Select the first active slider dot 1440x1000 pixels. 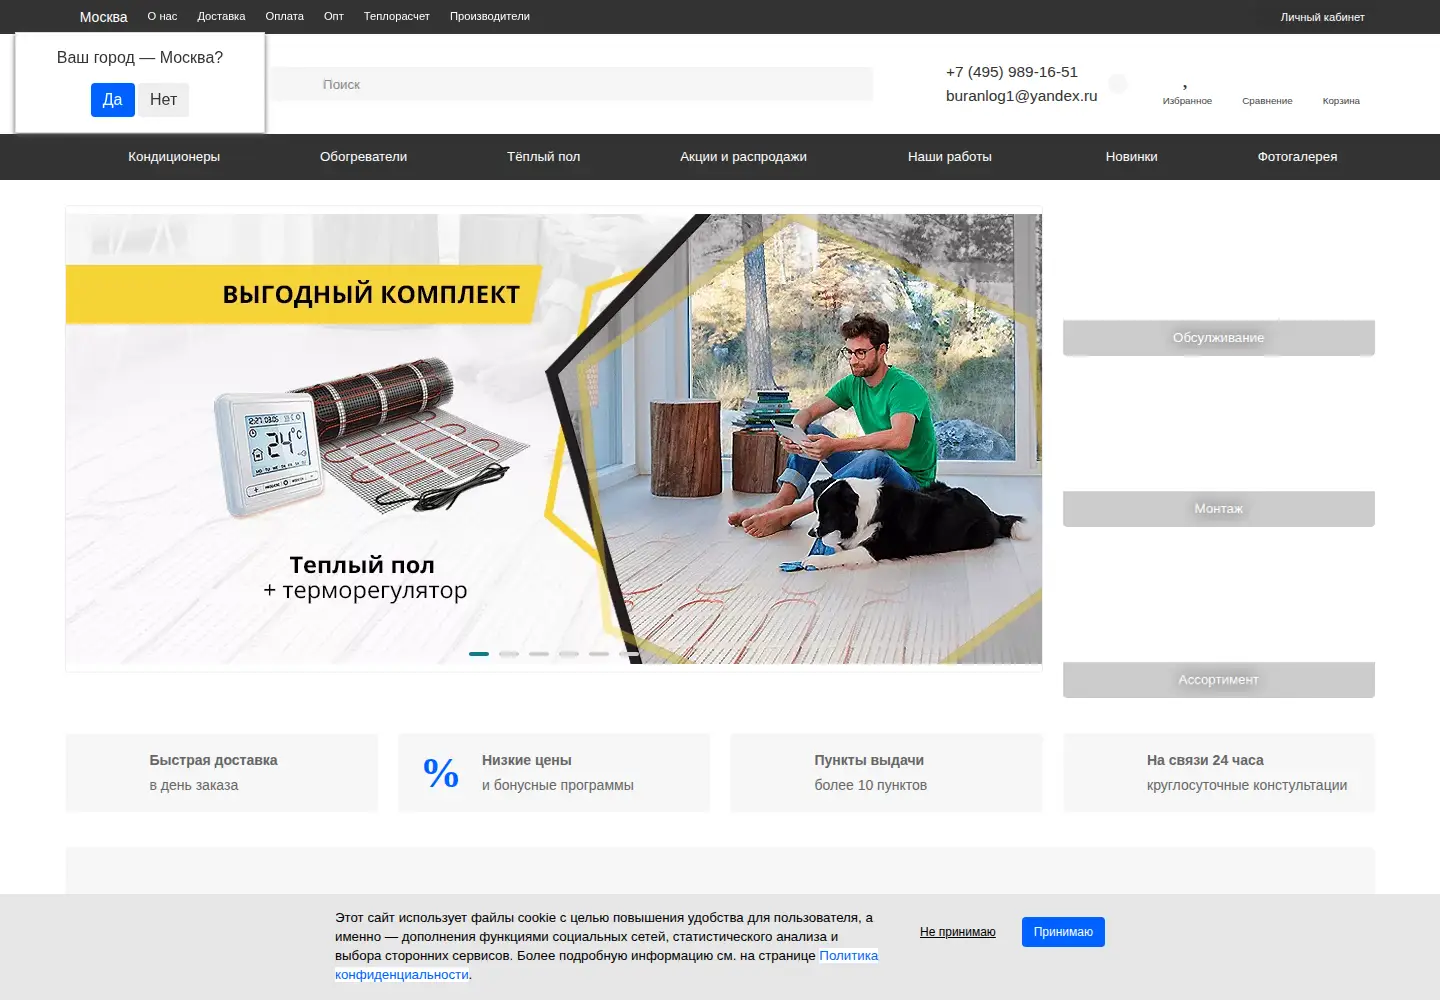click(x=479, y=654)
